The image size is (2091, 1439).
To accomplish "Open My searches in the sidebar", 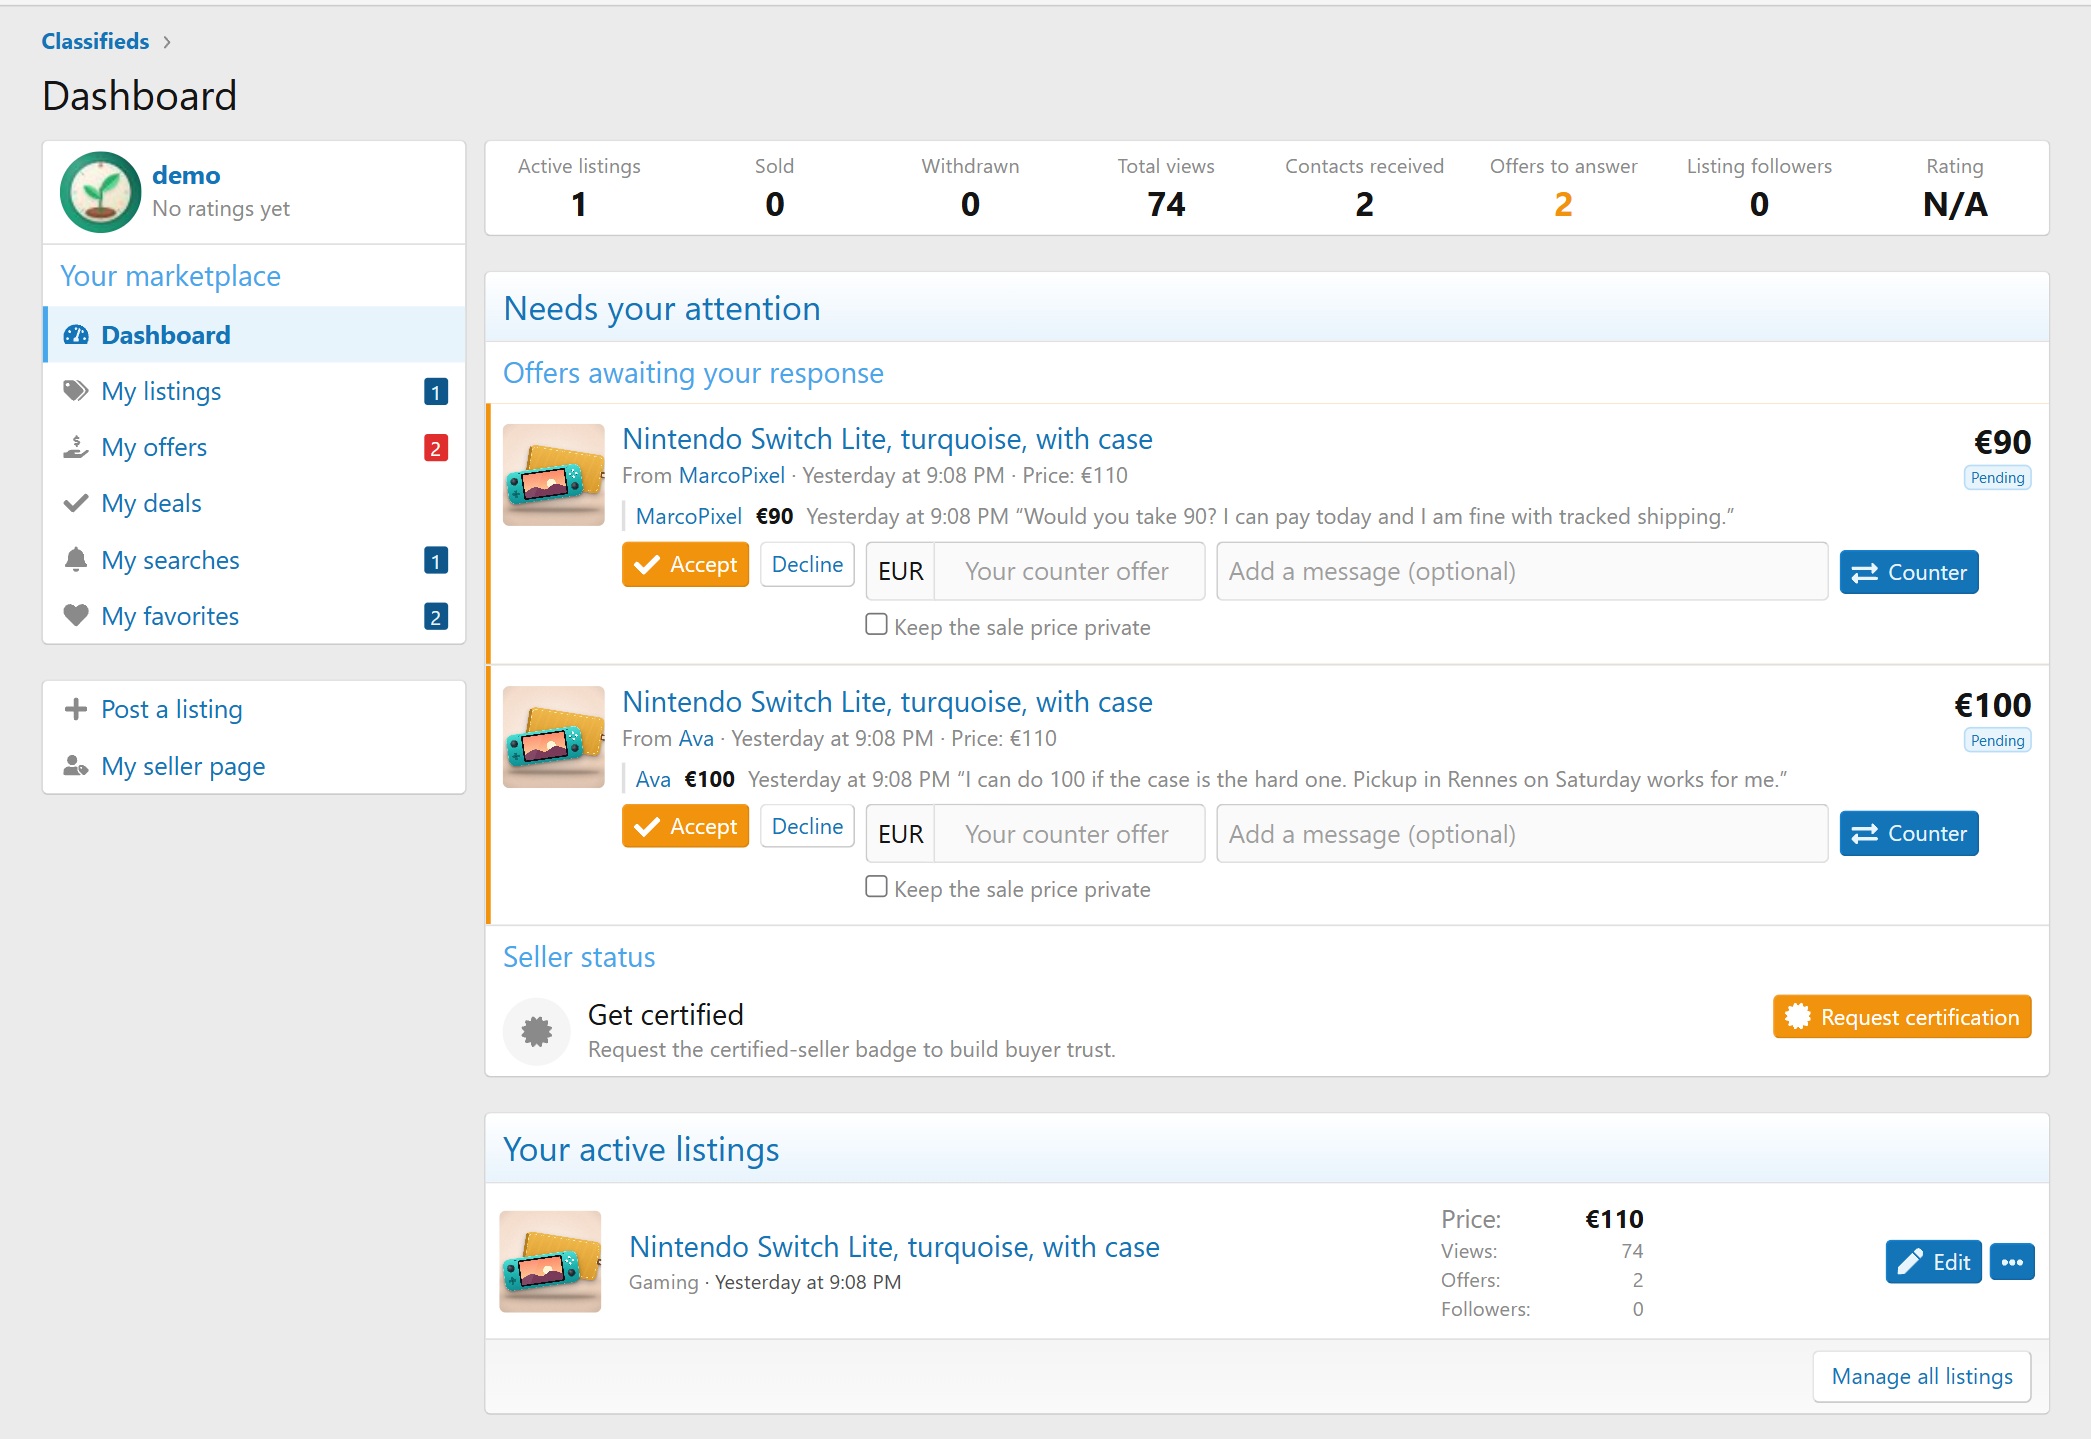I will 255,560.
